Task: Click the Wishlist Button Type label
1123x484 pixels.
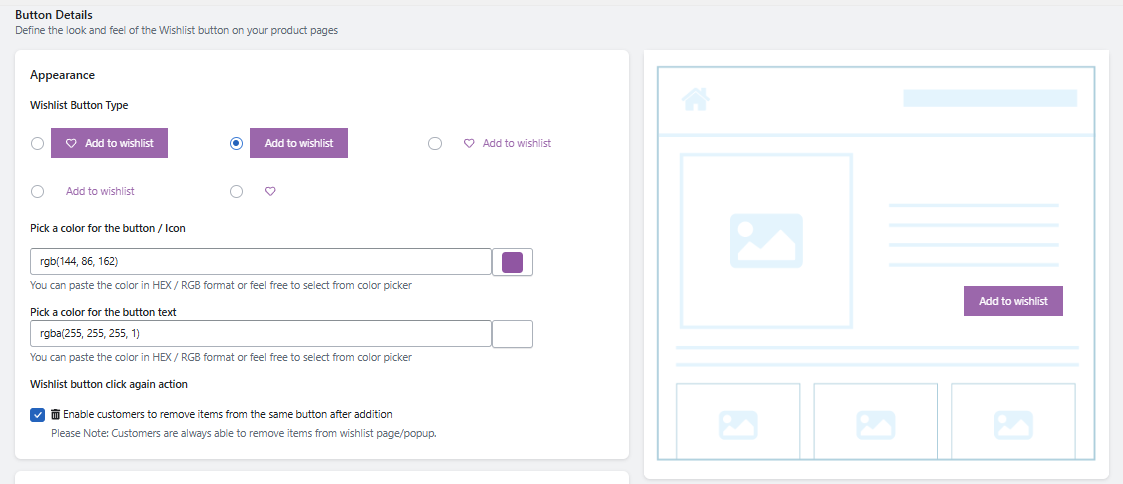Action: (79, 105)
